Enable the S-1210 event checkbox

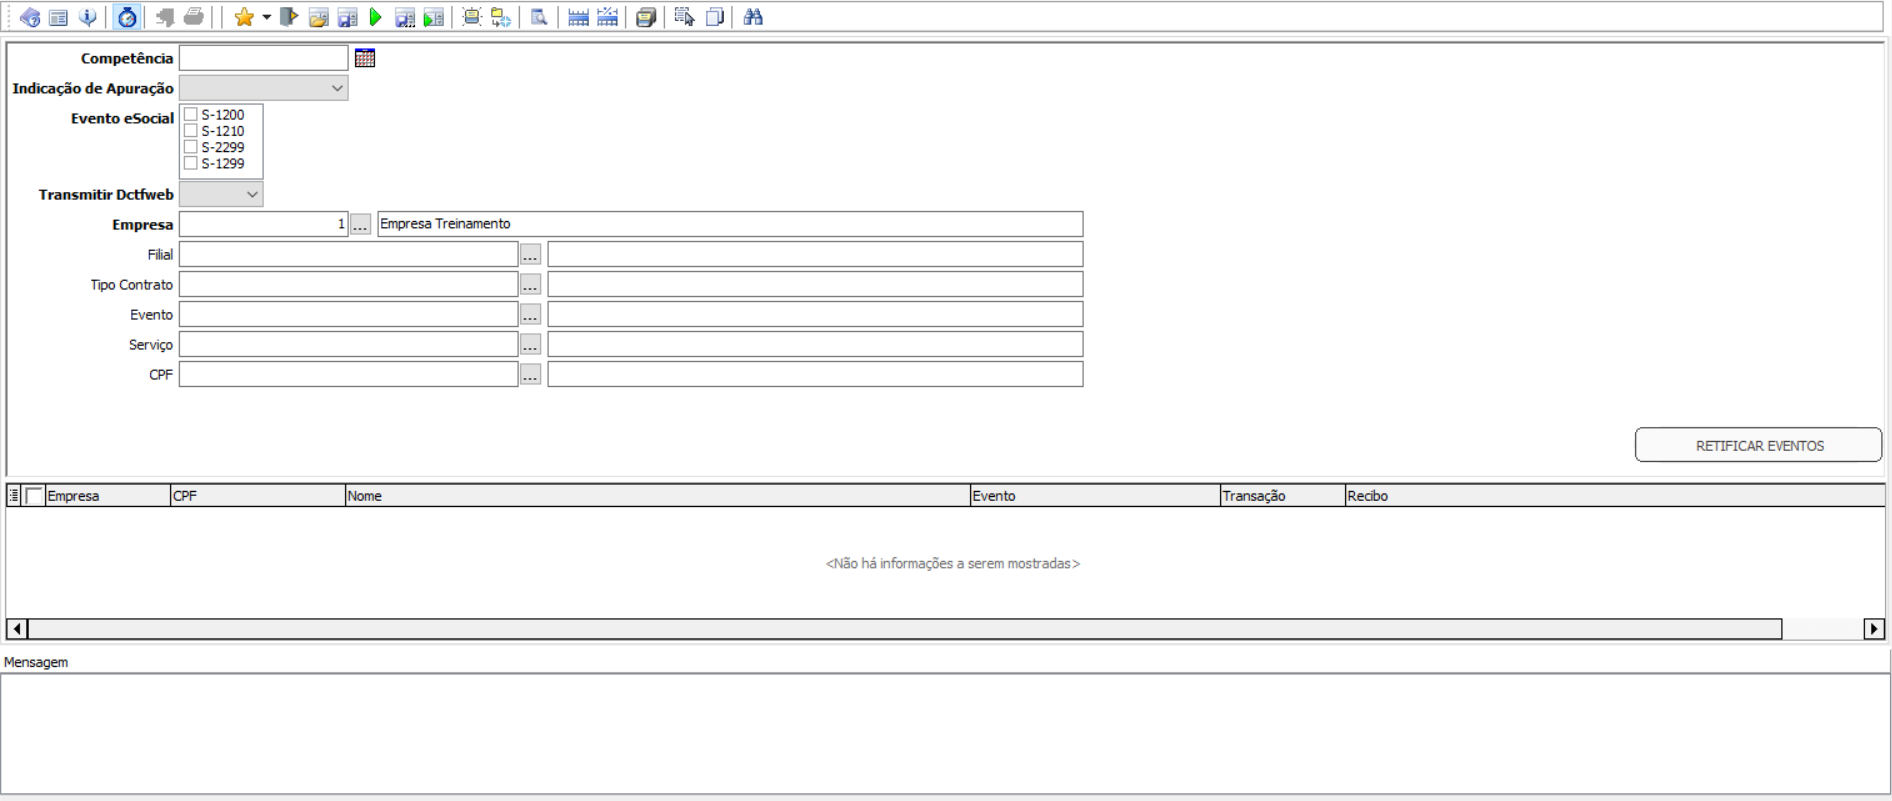(191, 131)
